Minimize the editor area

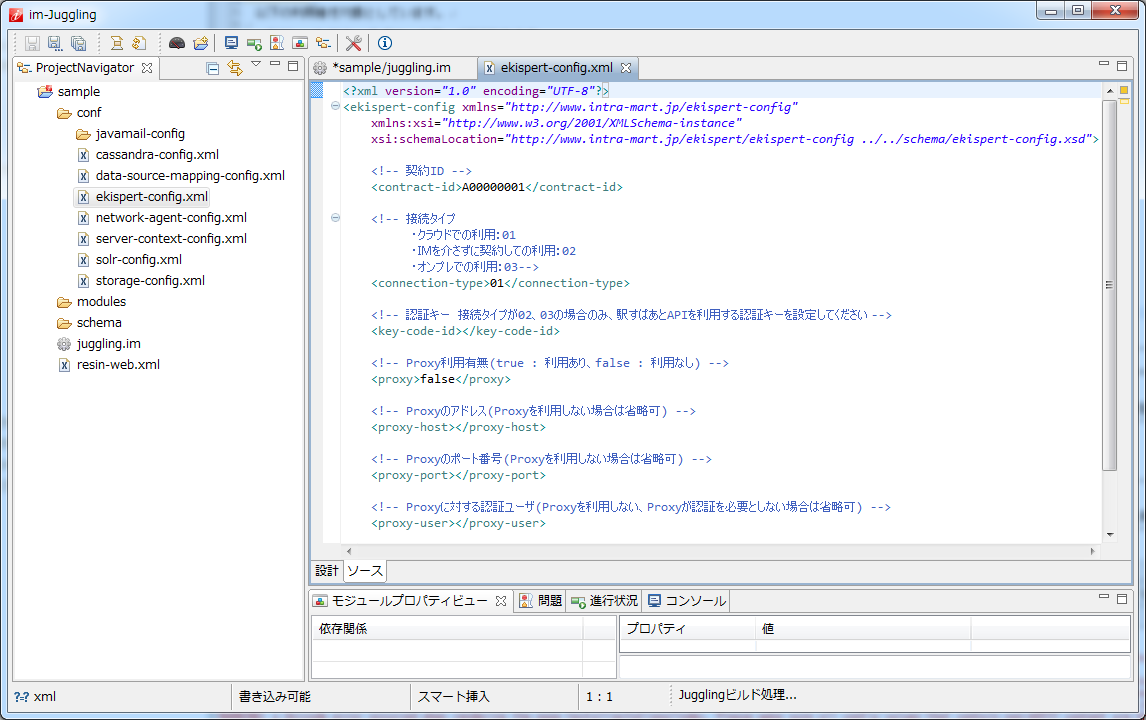pos(1104,64)
